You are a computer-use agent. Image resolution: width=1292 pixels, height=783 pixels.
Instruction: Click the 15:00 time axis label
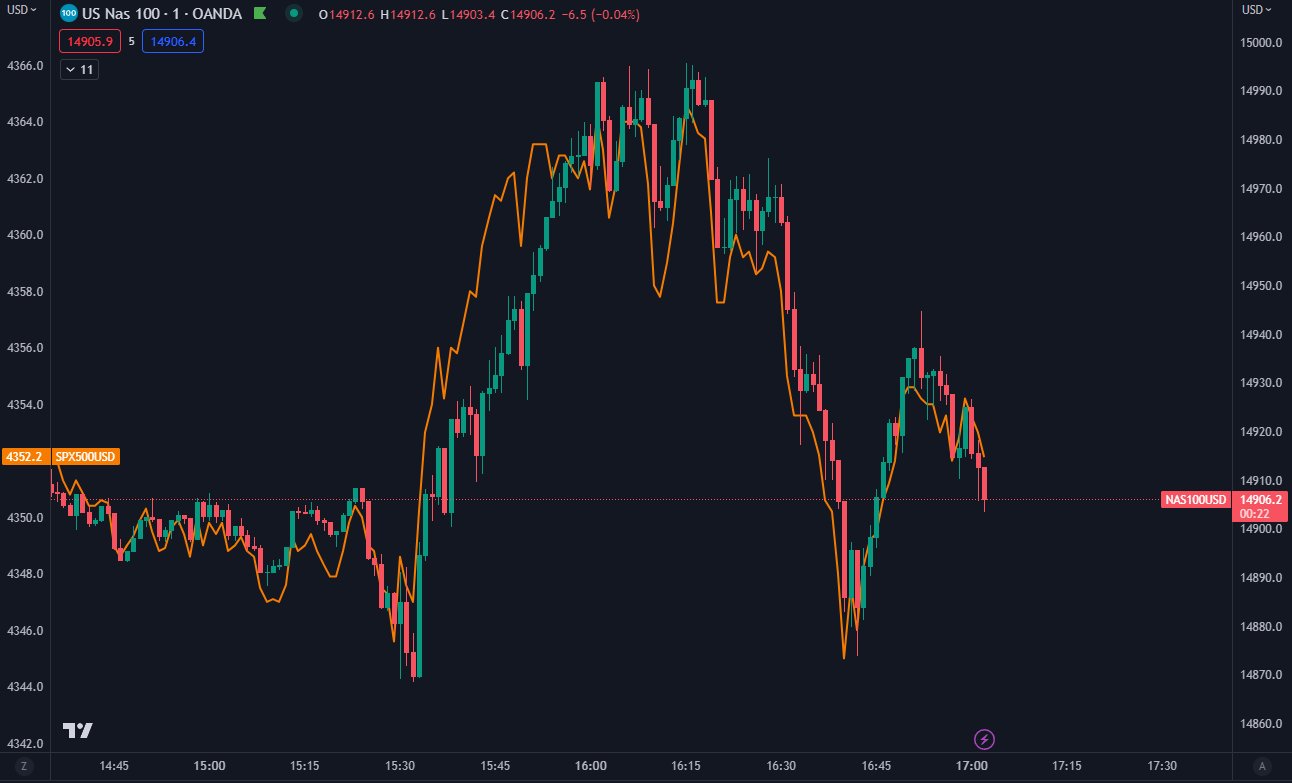point(209,766)
